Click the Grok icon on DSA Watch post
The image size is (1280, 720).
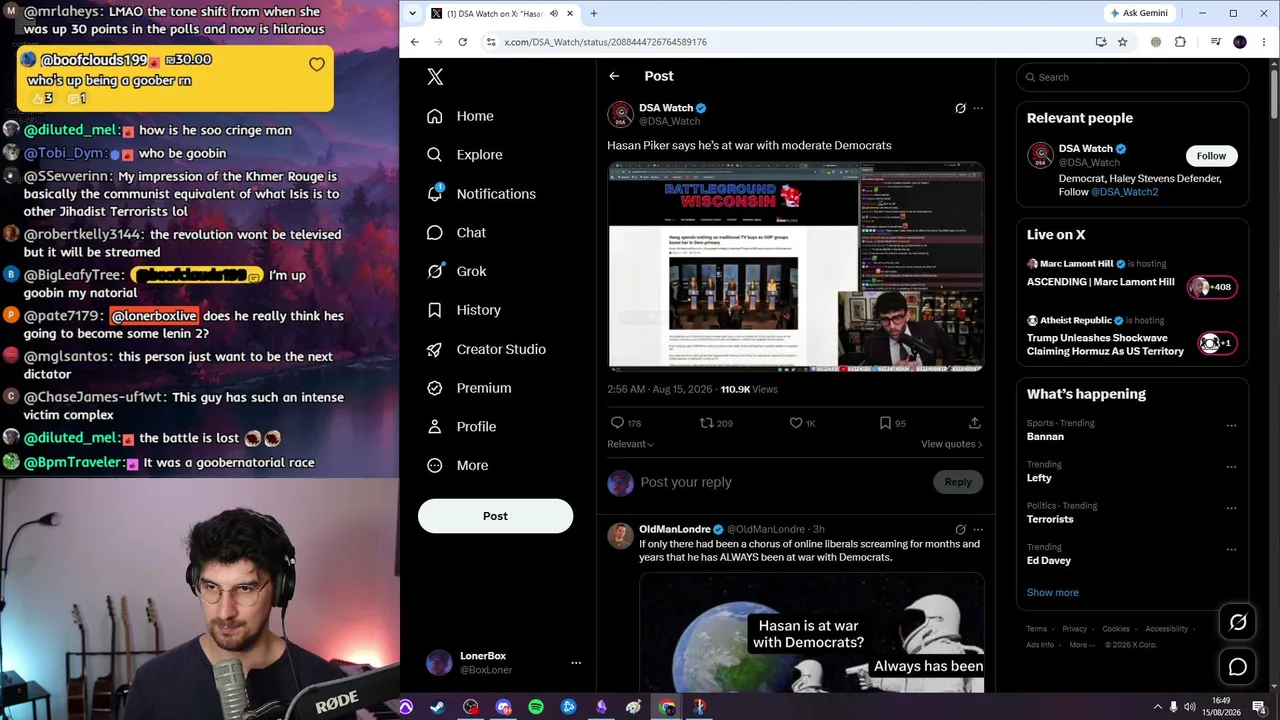(x=960, y=108)
